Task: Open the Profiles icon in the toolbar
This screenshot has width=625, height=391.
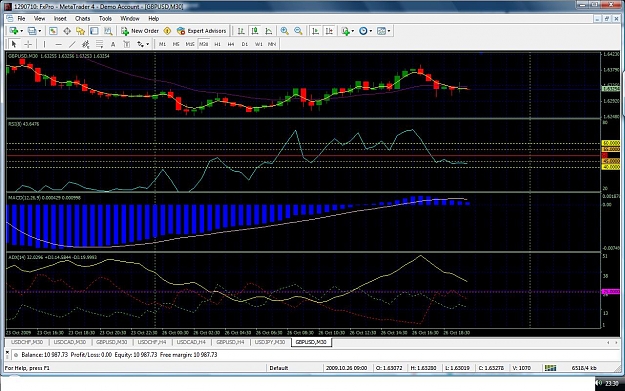Action: 32,31
